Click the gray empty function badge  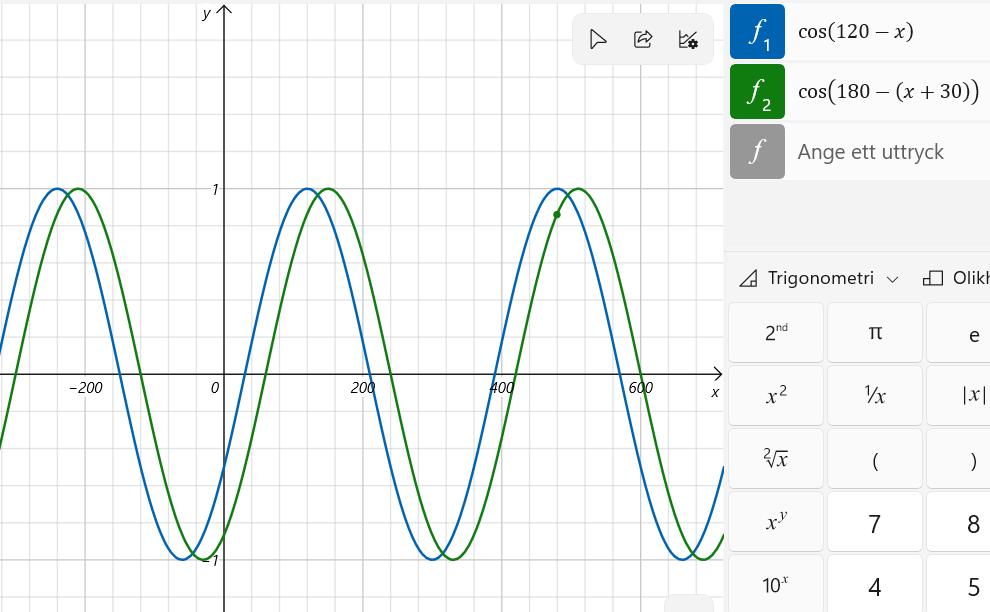[x=757, y=152]
